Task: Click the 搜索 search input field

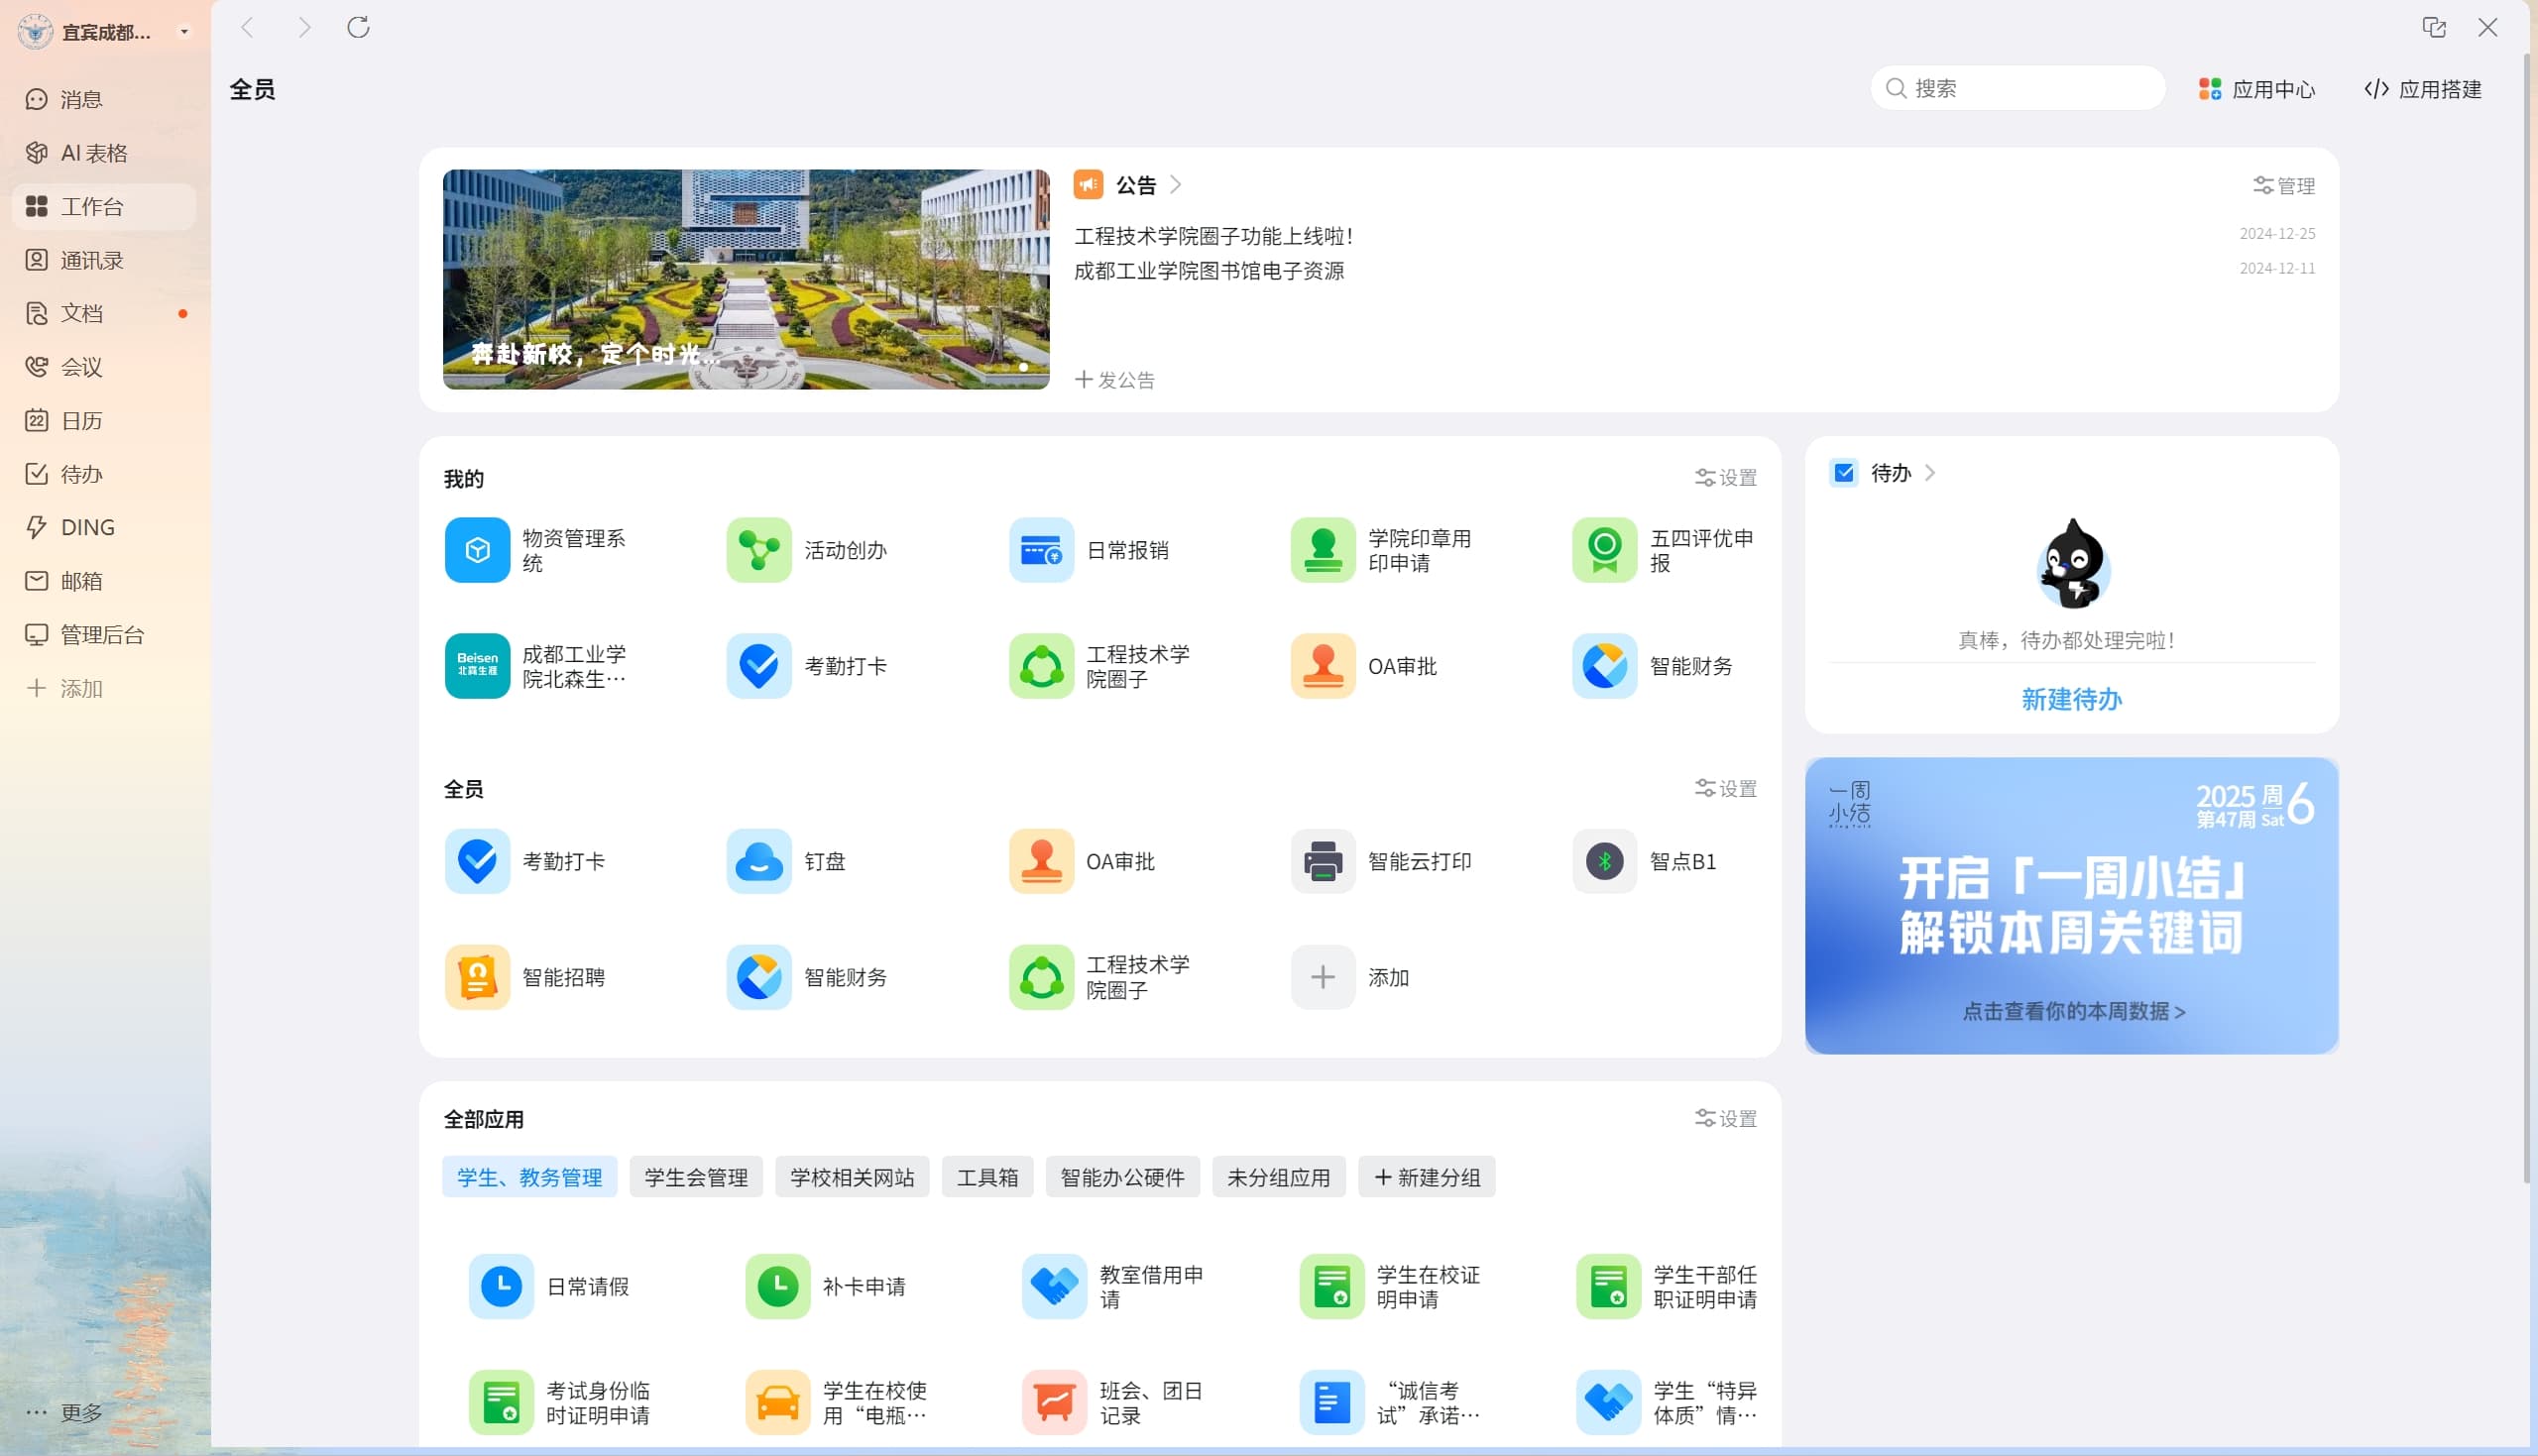Action: pos(2017,88)
